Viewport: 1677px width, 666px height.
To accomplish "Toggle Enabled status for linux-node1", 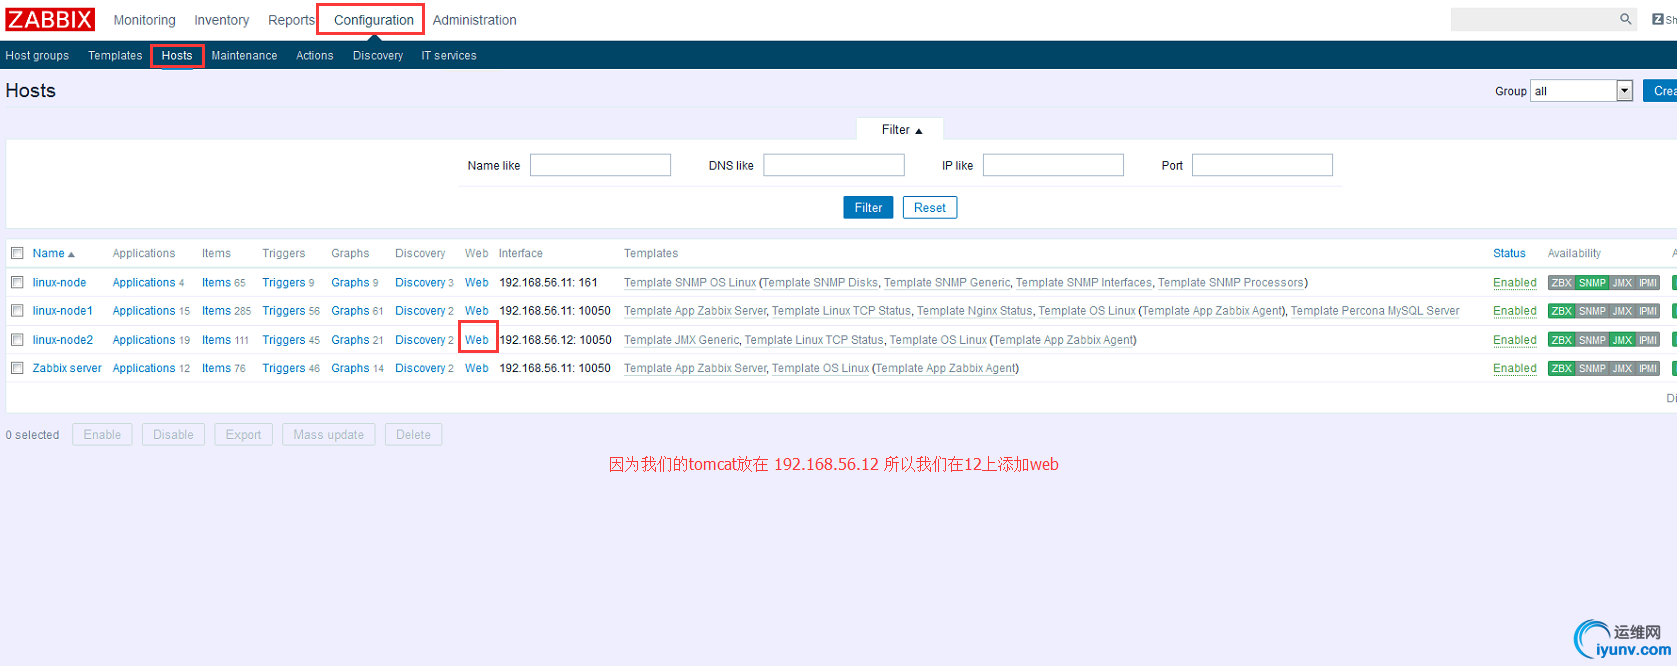I will [1514, 311].
